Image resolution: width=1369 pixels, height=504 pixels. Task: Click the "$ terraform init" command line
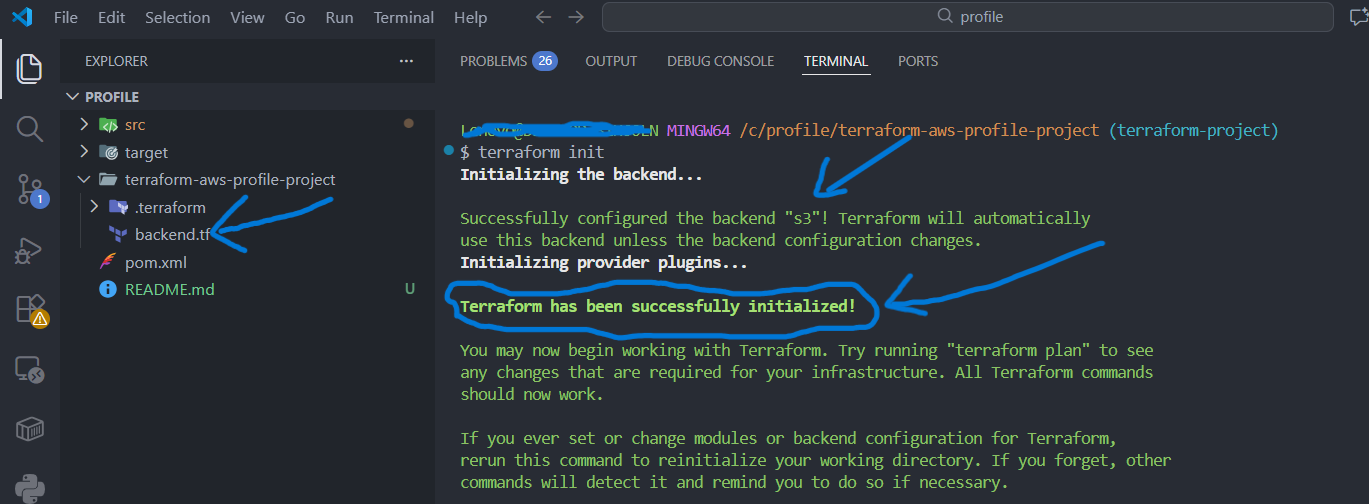coord(532,153)
